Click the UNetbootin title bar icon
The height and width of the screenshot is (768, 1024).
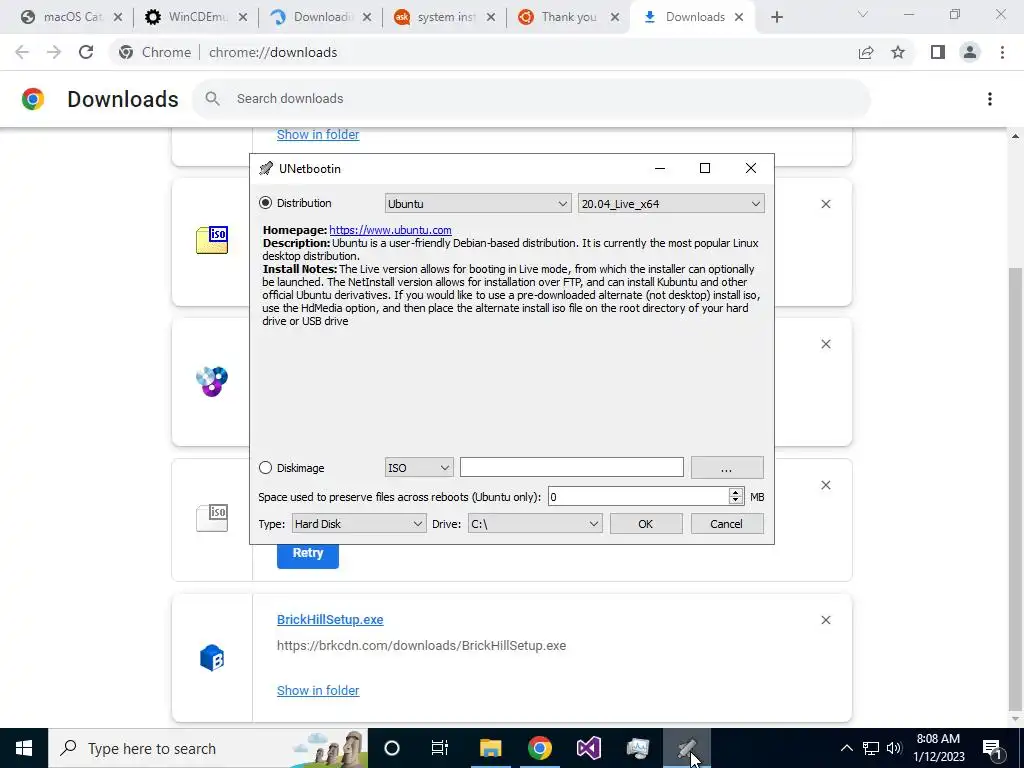[x=266, y=168]
